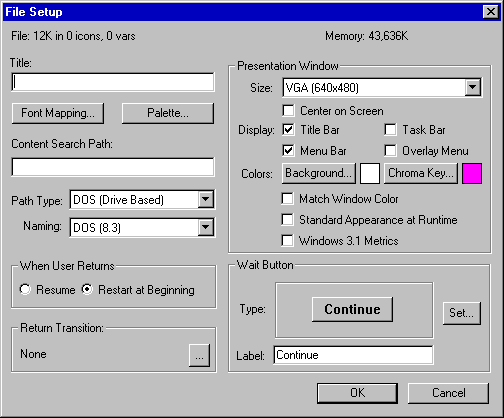Click the white background color swatch
The image size is (504, 418).
370,173
